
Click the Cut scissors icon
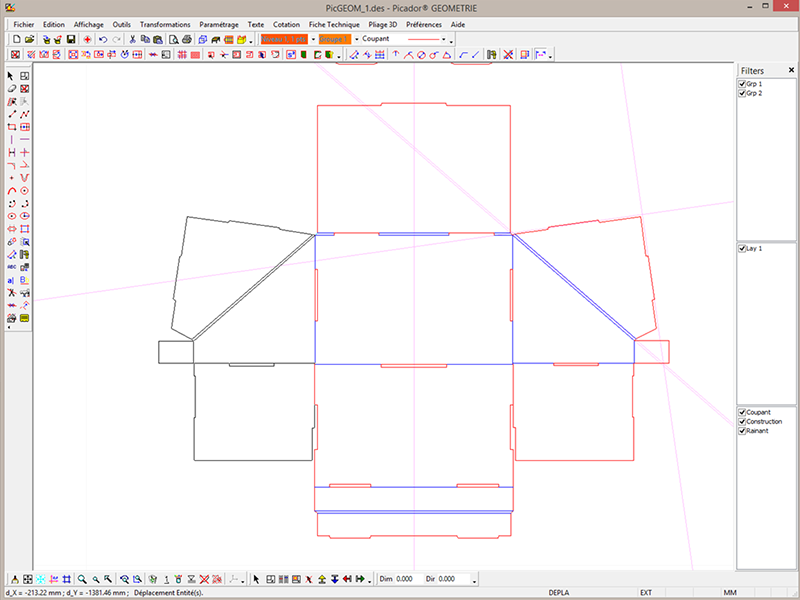(132, 39)
